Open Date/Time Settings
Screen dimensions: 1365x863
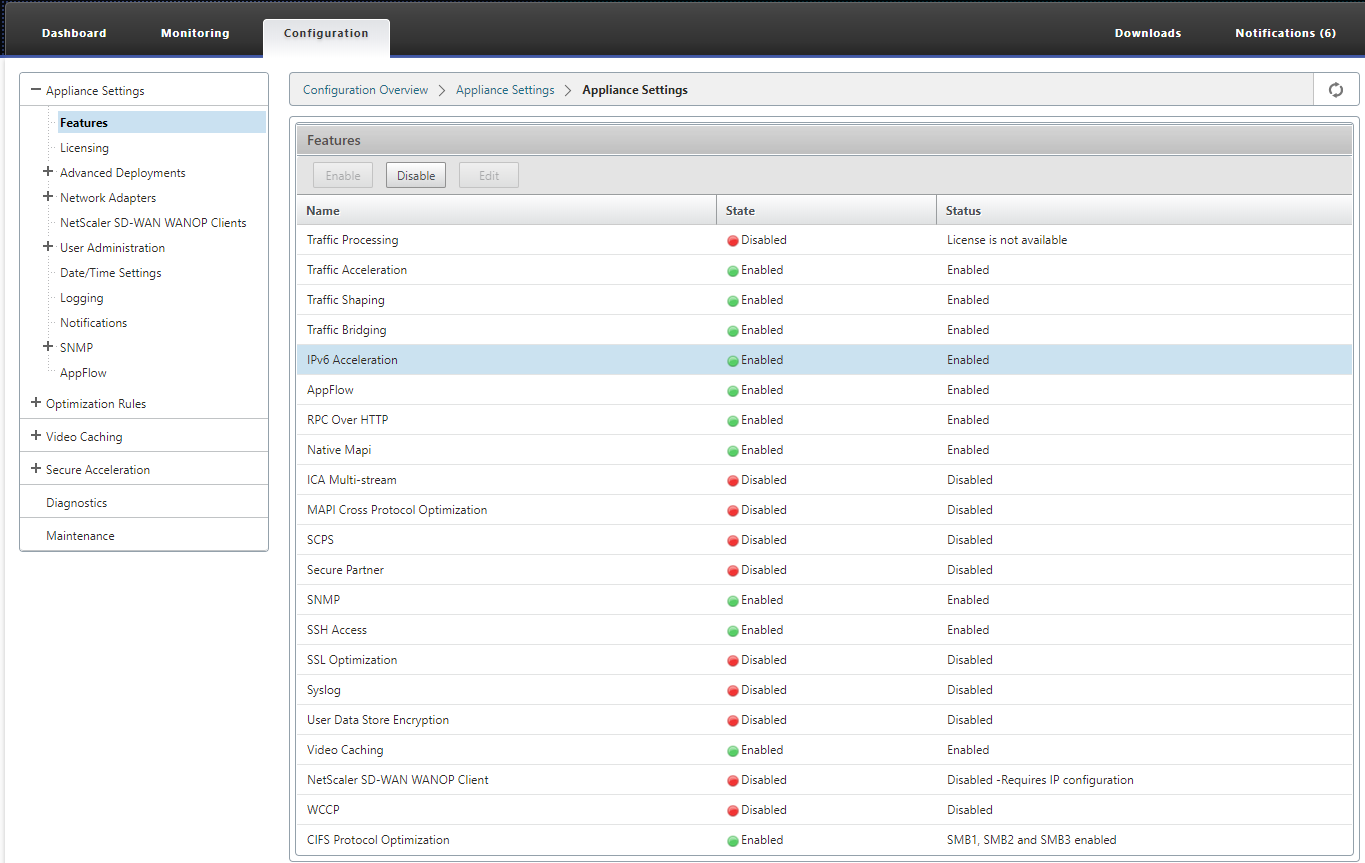click(110, 273)
